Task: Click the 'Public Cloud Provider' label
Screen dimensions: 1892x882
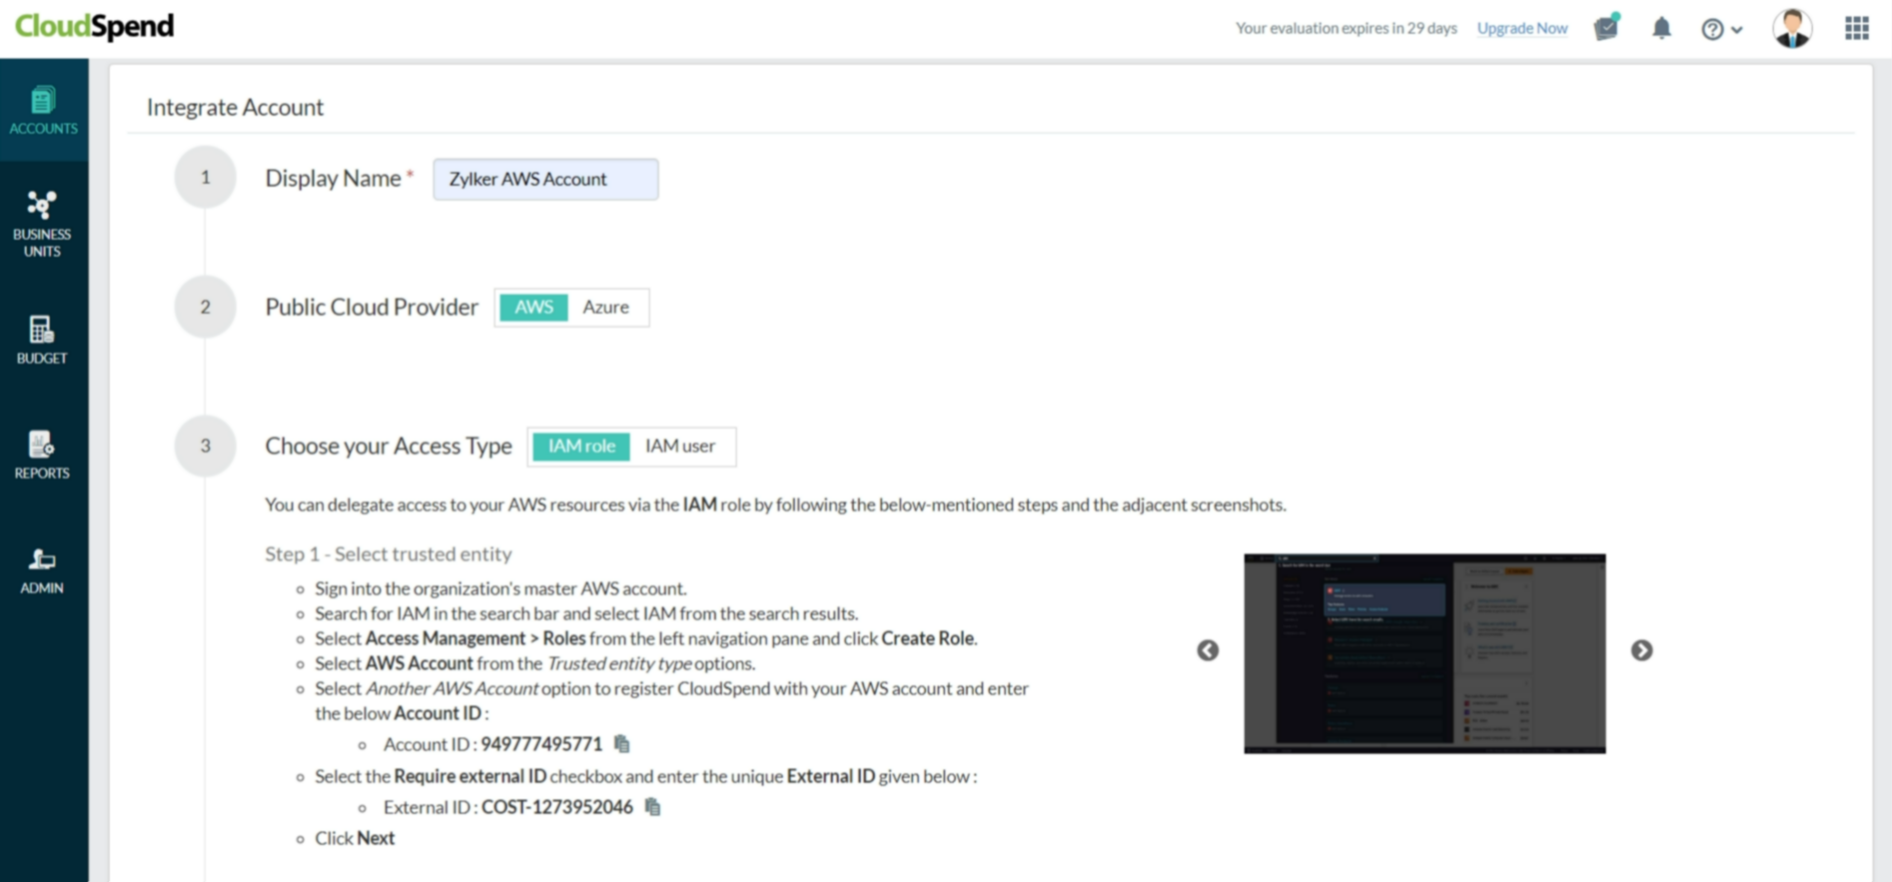Action: tap(371, 307)
